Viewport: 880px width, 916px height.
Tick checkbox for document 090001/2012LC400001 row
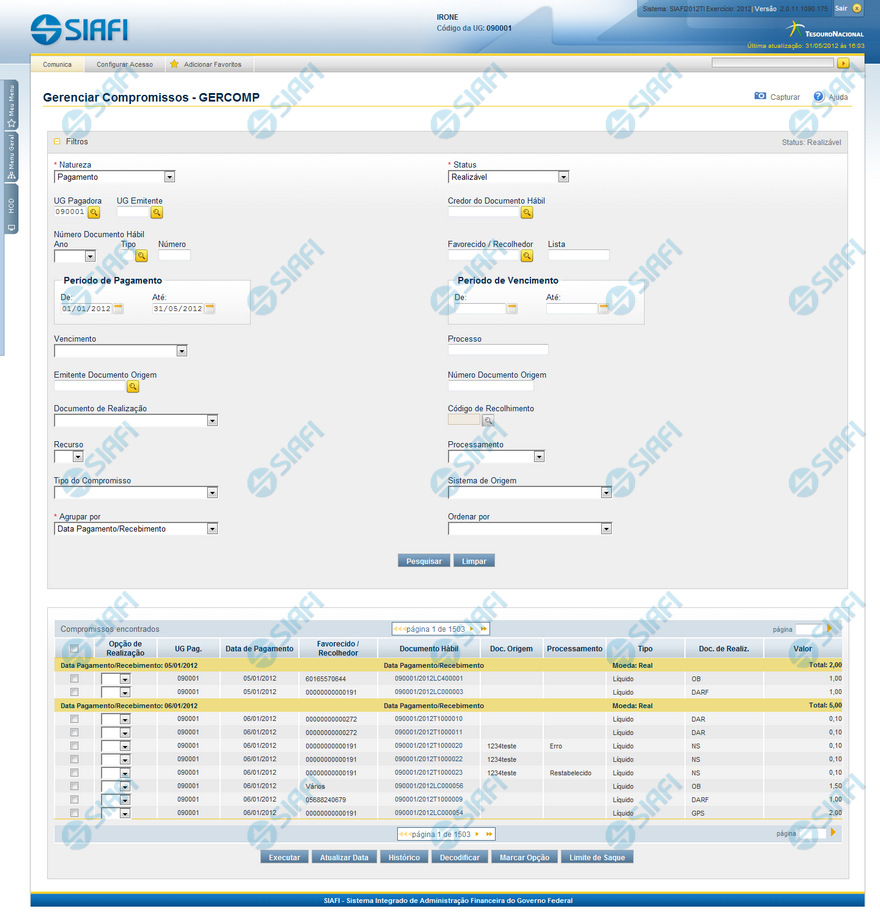pyautogui.click(x=74, y=679)
